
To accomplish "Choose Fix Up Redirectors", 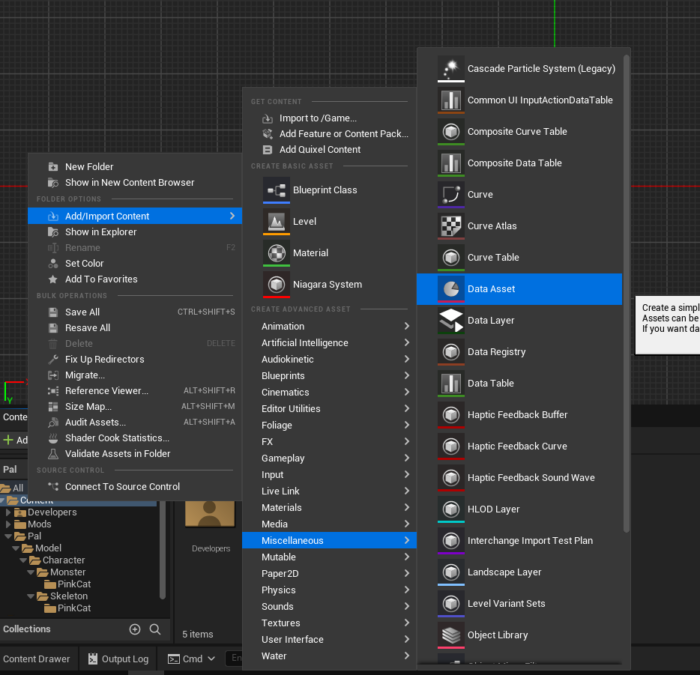I will [x=135, y=360].
